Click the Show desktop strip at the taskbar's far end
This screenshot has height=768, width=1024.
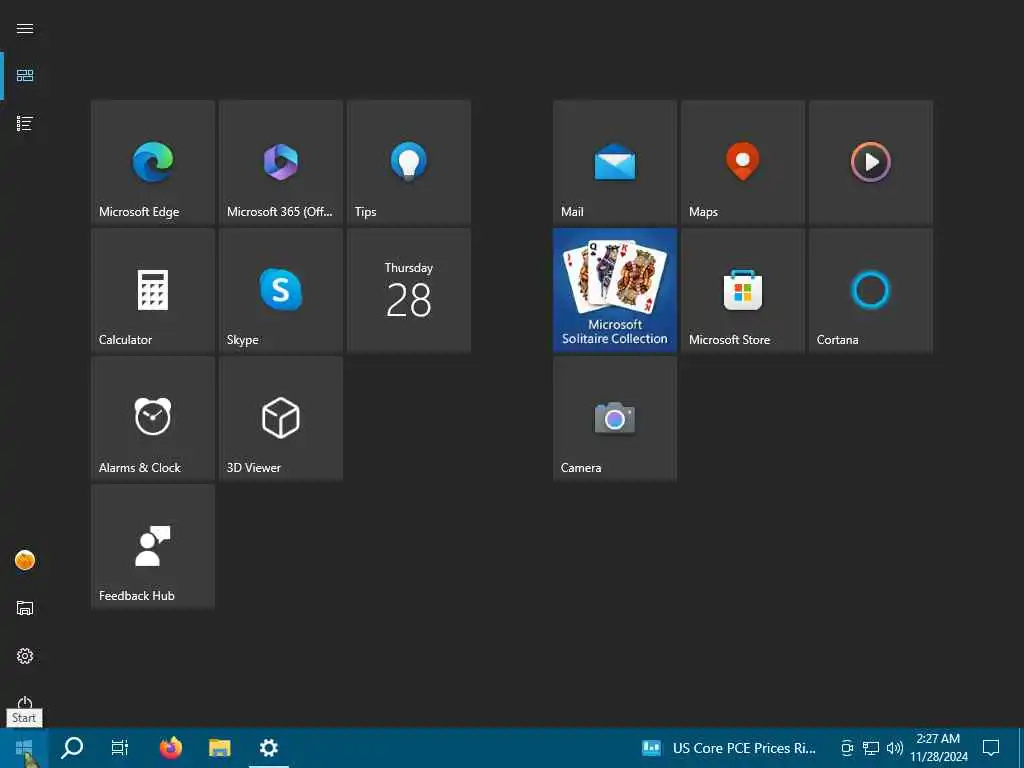point(1021,748)
